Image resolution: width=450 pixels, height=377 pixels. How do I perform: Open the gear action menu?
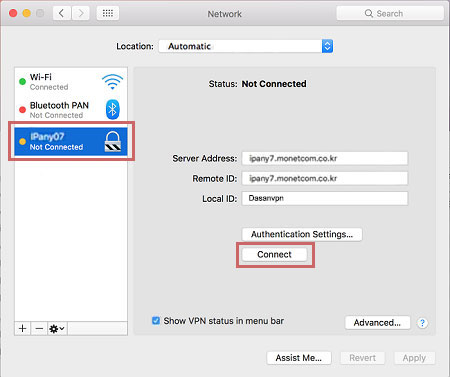(57, 329)
